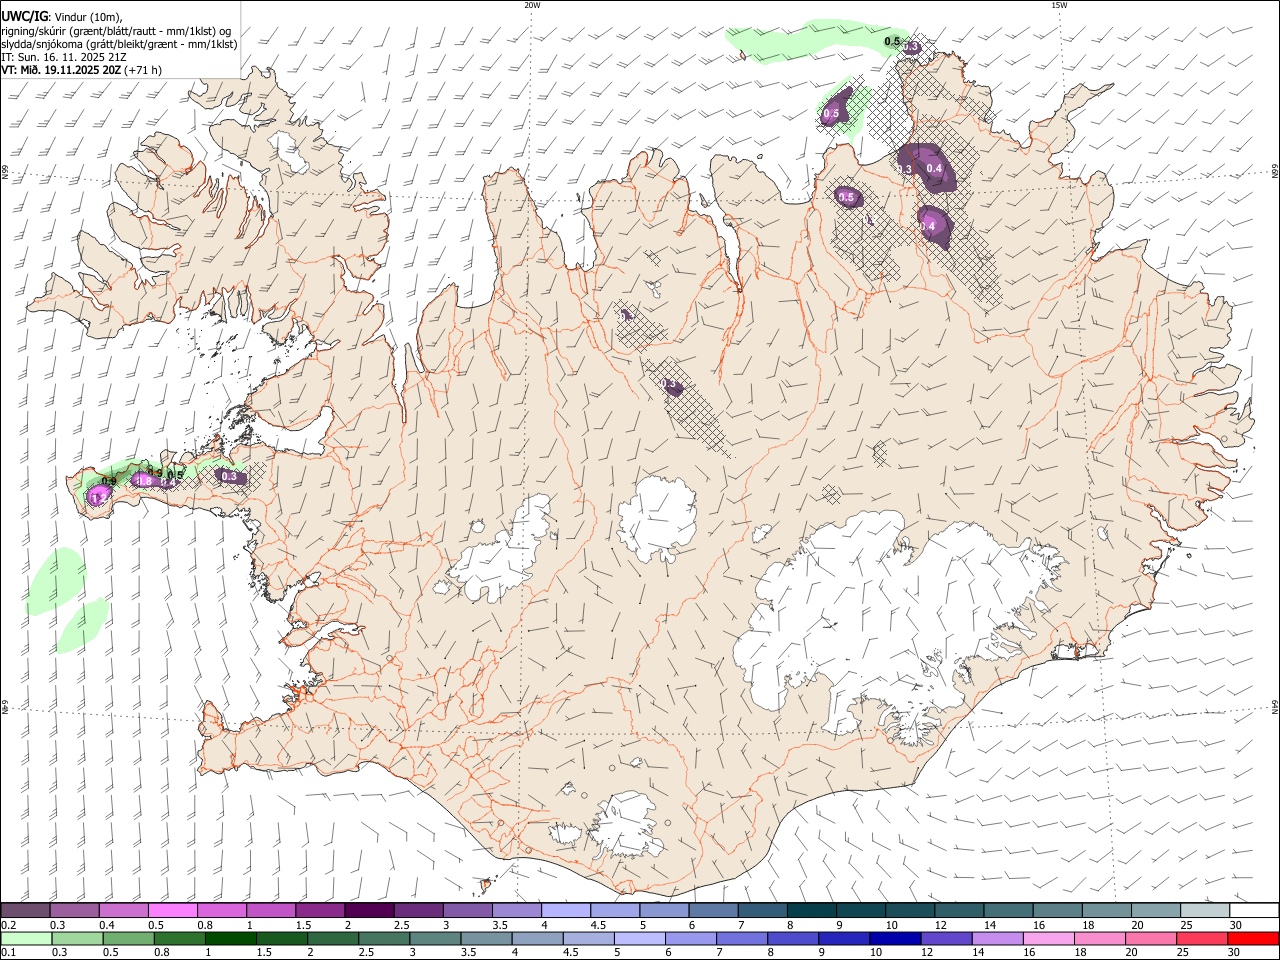Click the '30' label in the upper legend

[x=1235, y=925]
